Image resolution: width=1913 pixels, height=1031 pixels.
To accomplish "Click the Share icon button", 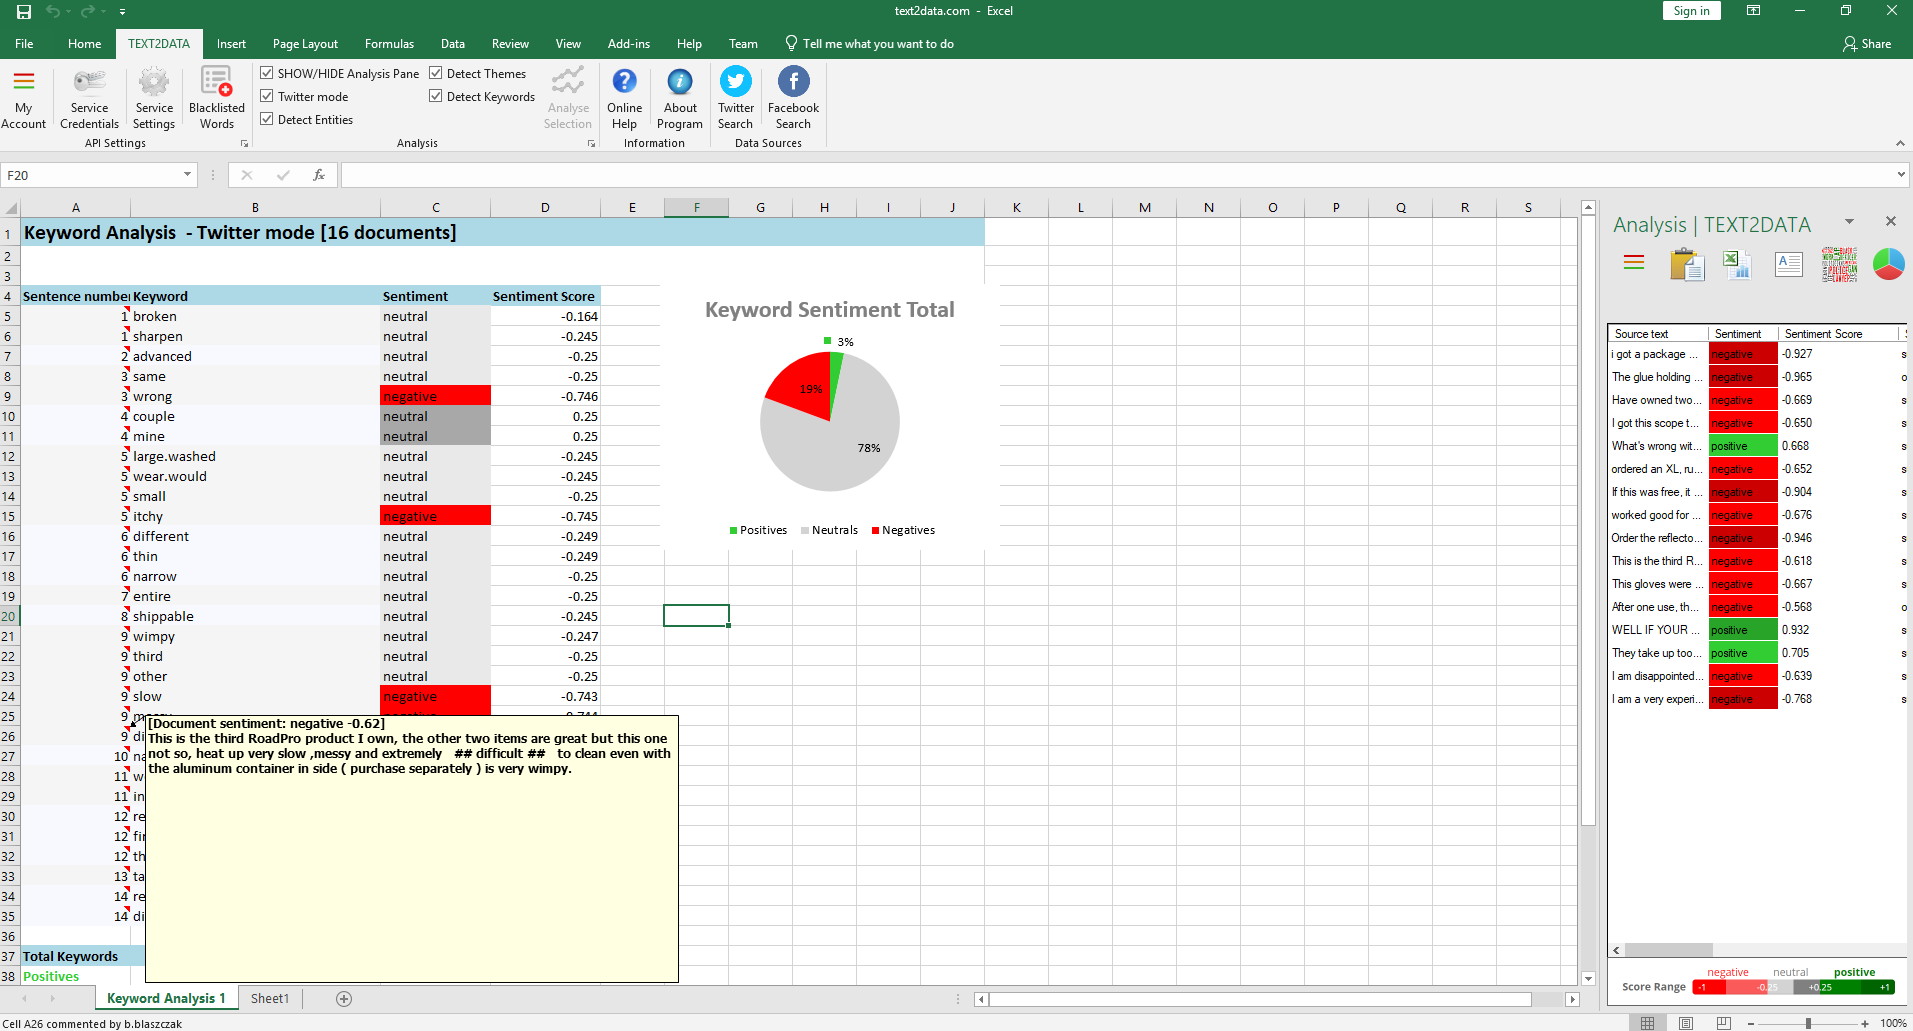I will point(1866,44).
